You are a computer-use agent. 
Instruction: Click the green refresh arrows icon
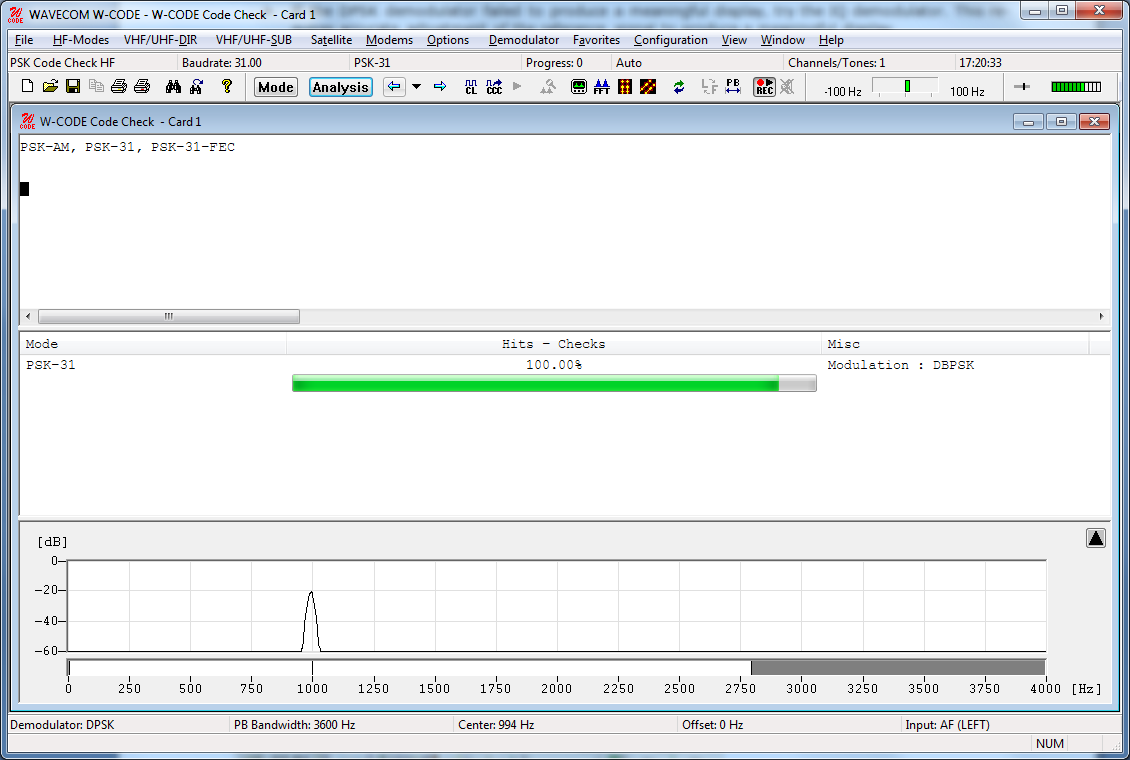[679, 87]
